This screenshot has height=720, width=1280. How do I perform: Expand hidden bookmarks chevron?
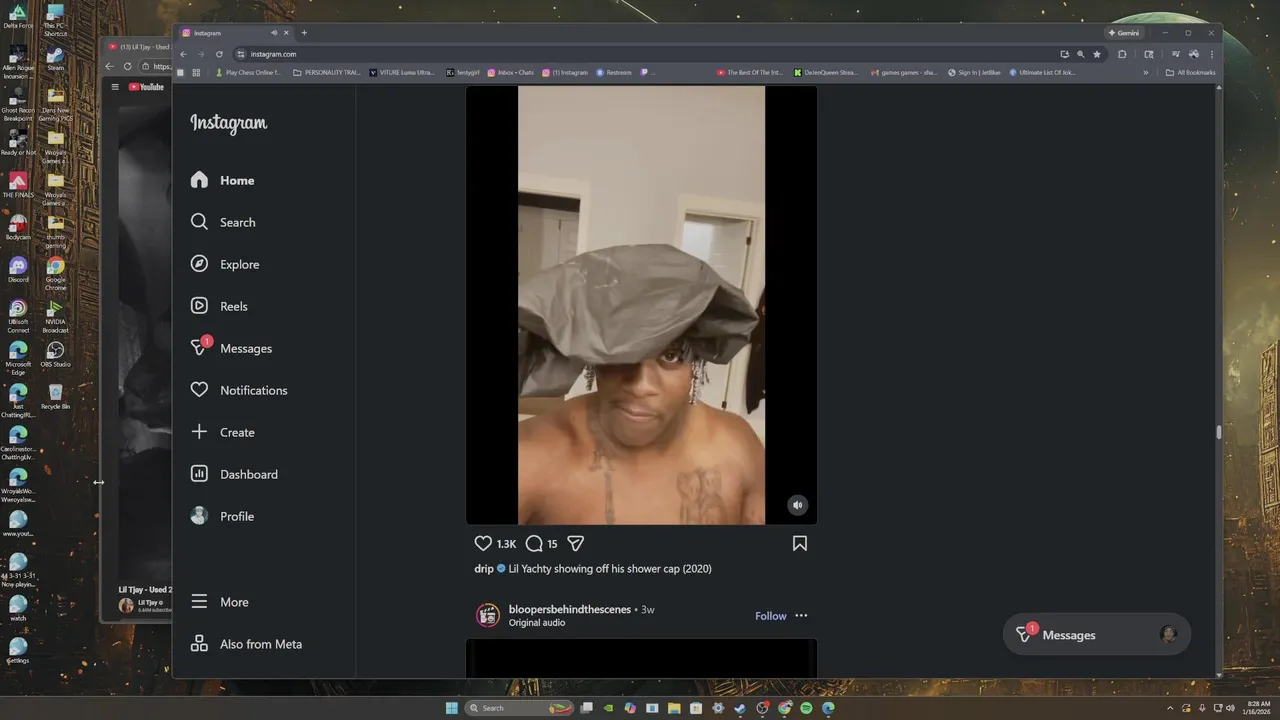[x=1146, y=72]
